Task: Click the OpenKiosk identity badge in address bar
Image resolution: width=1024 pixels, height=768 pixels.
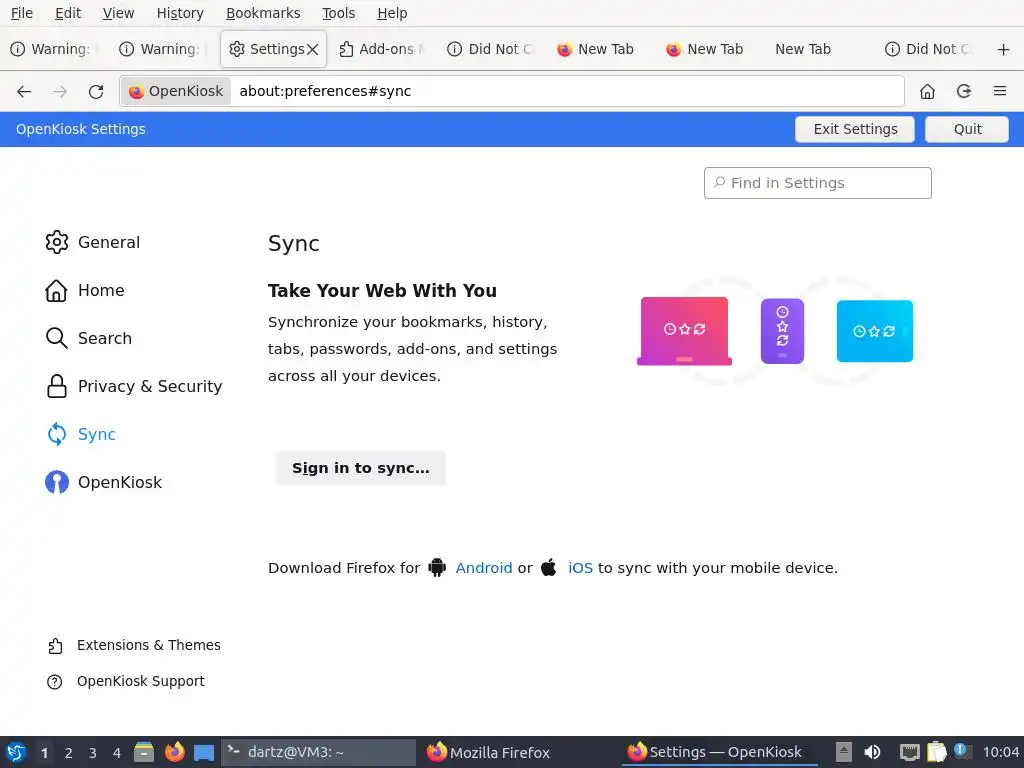Action: (176, 91)
